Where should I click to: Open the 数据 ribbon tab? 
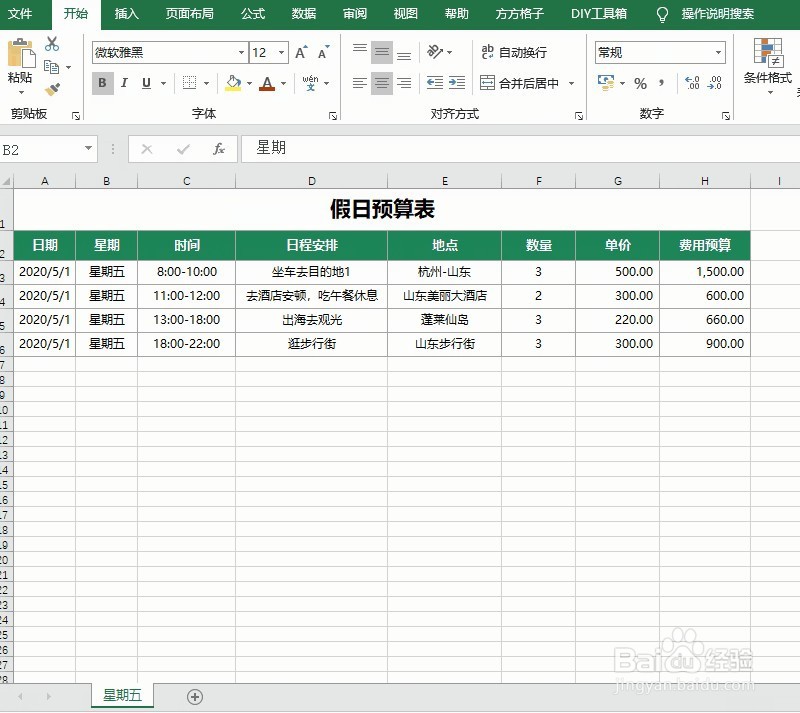pos(303,14)
